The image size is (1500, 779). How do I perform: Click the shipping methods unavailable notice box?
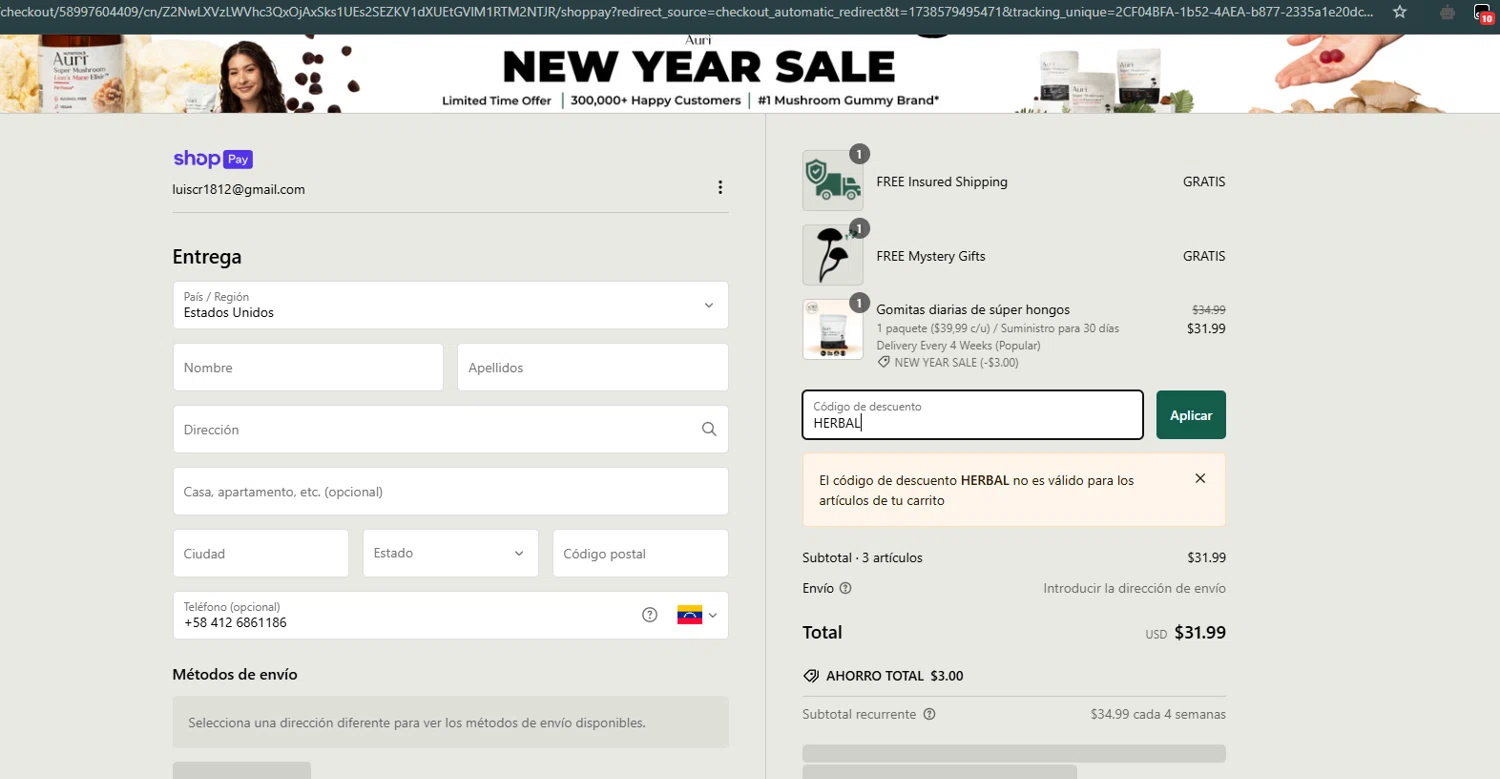point(450,722)
